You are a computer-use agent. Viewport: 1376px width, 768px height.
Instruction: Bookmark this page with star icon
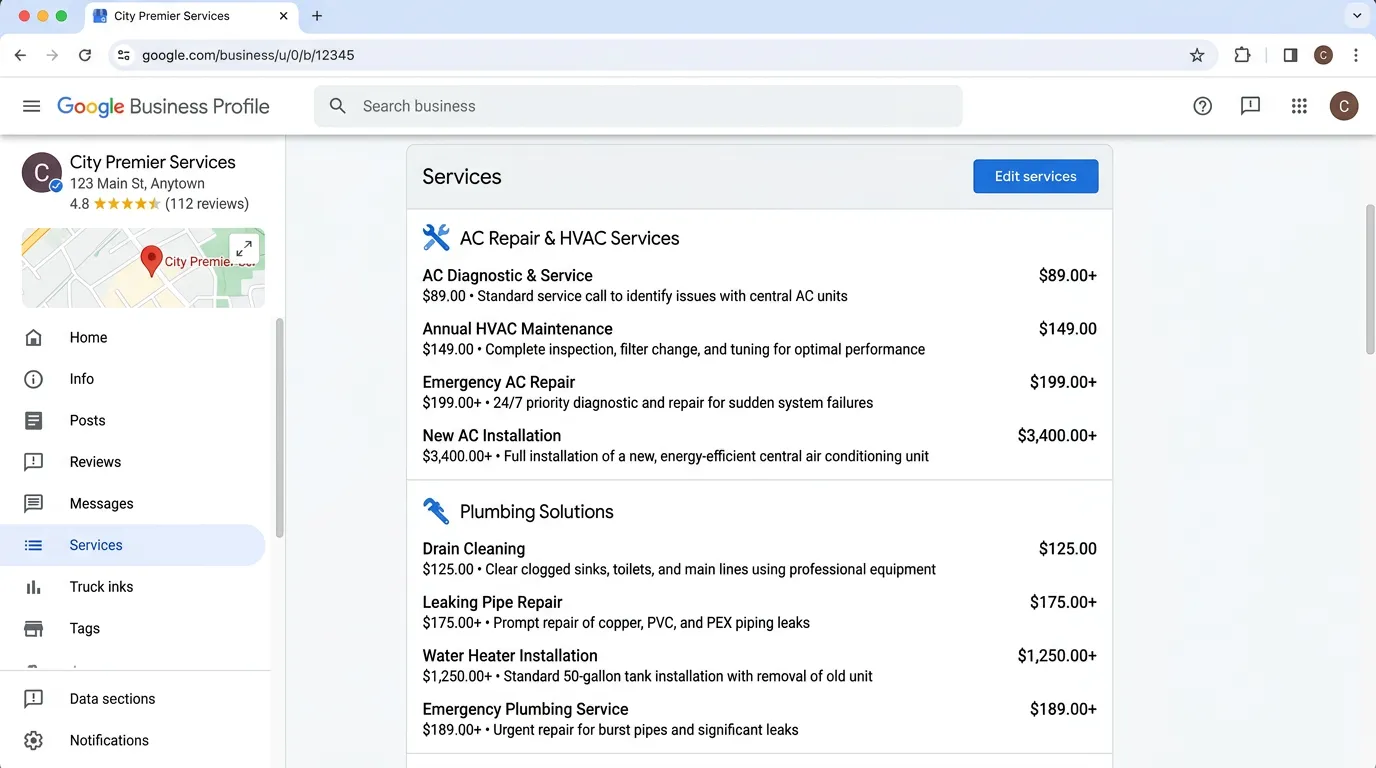pyautogui.click(x=1197, y=55)
